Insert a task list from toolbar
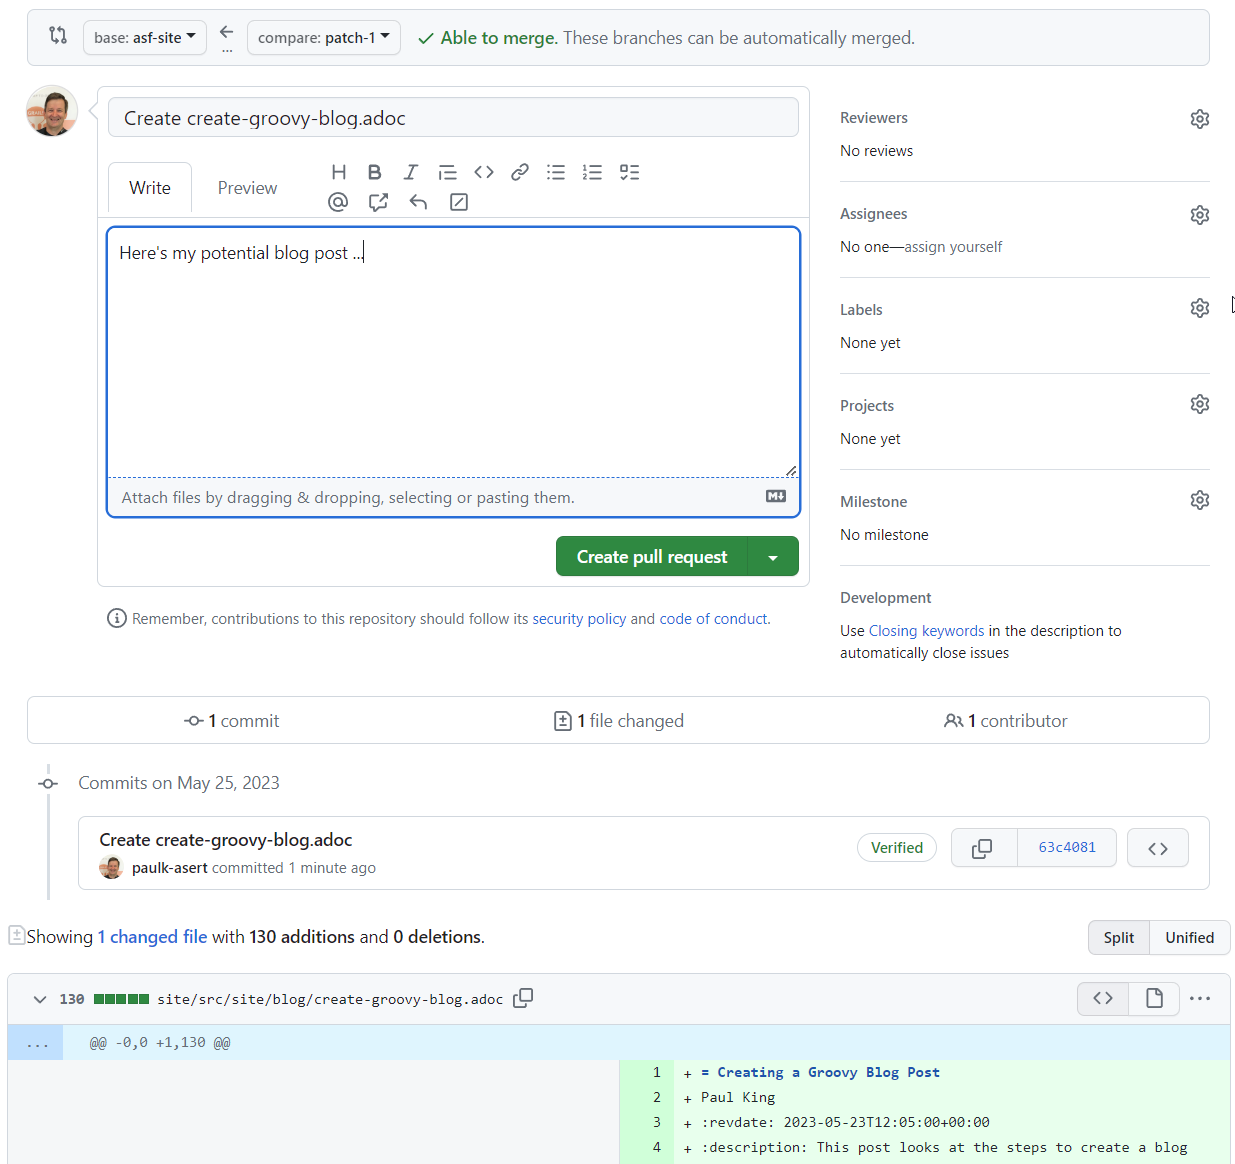Screen dimensions: 1235x1164 (629, 172)
